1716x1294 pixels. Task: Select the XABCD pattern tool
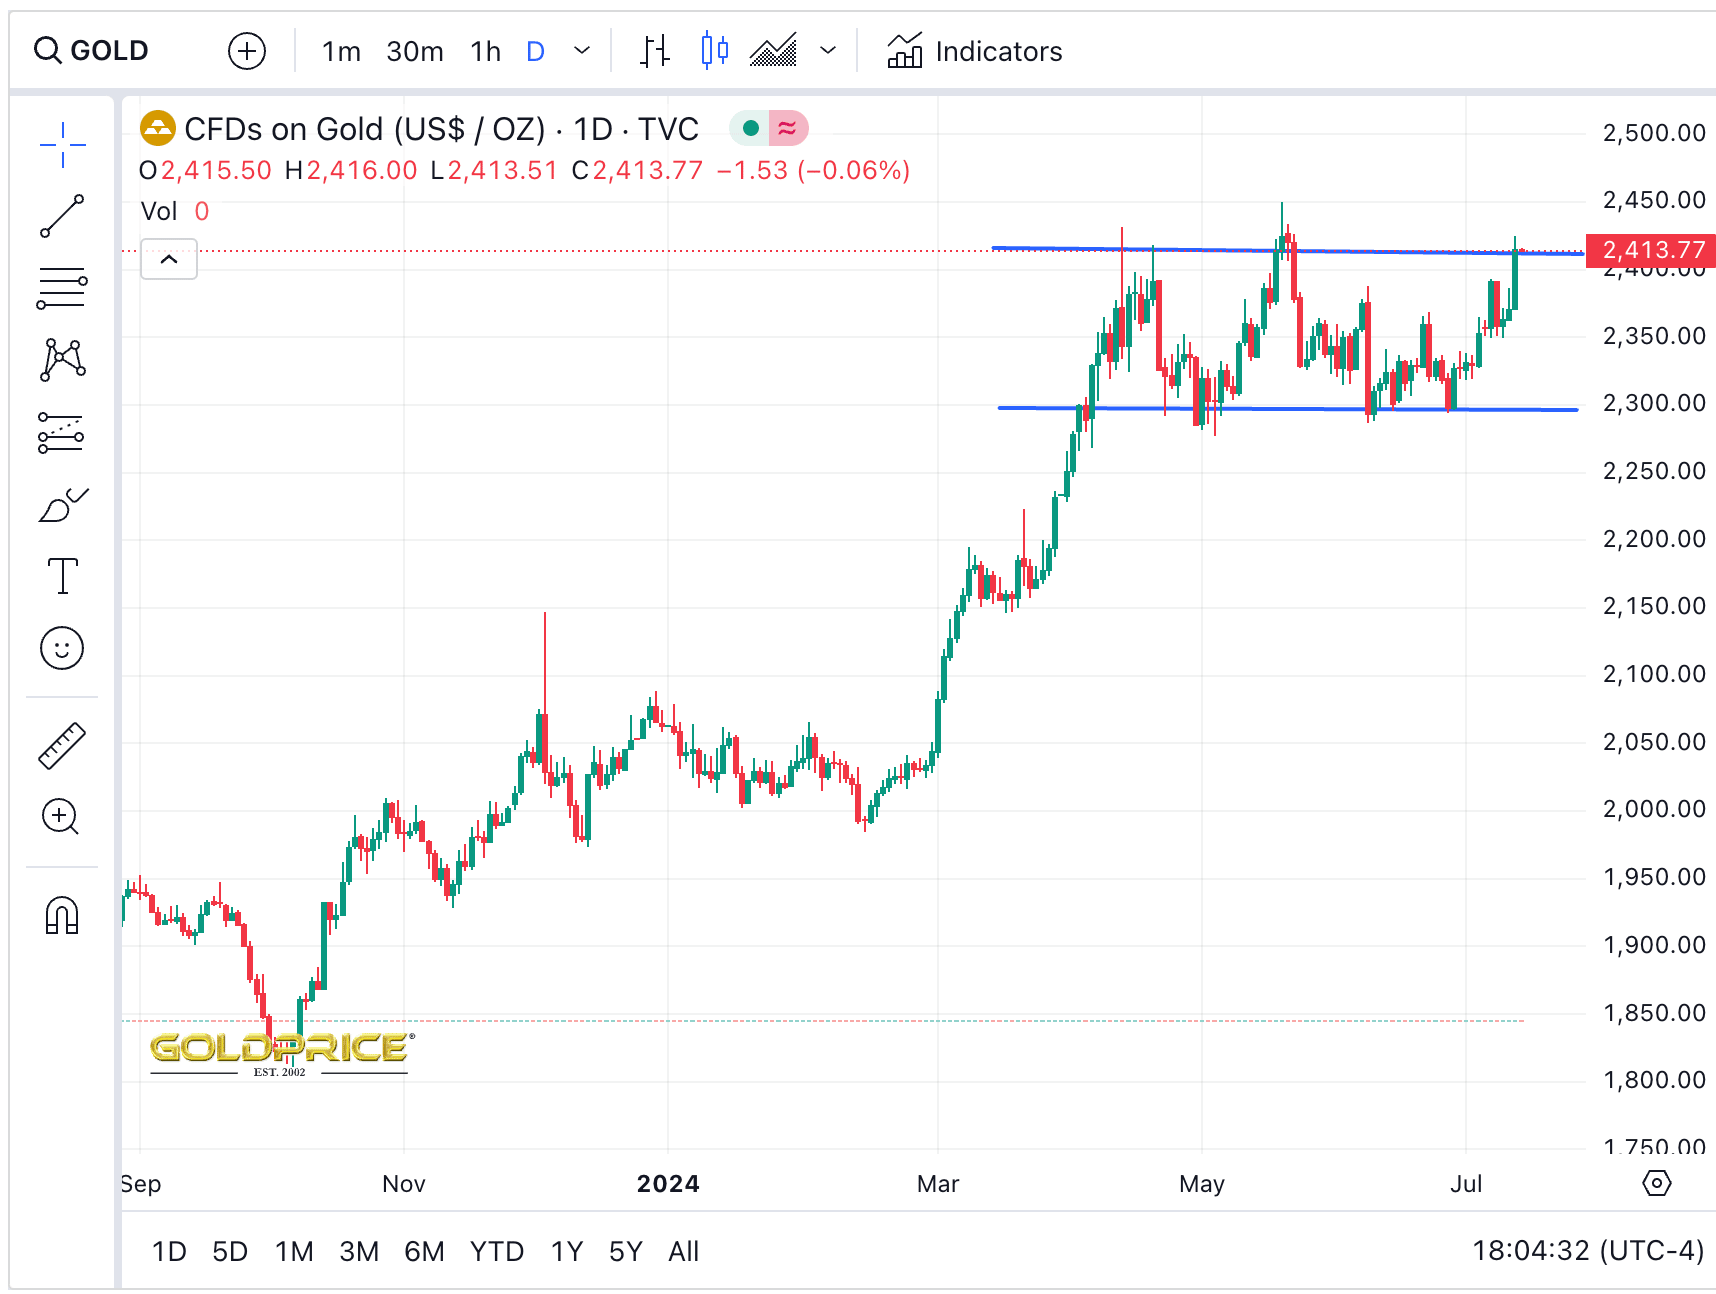click(x=62, y=360)
